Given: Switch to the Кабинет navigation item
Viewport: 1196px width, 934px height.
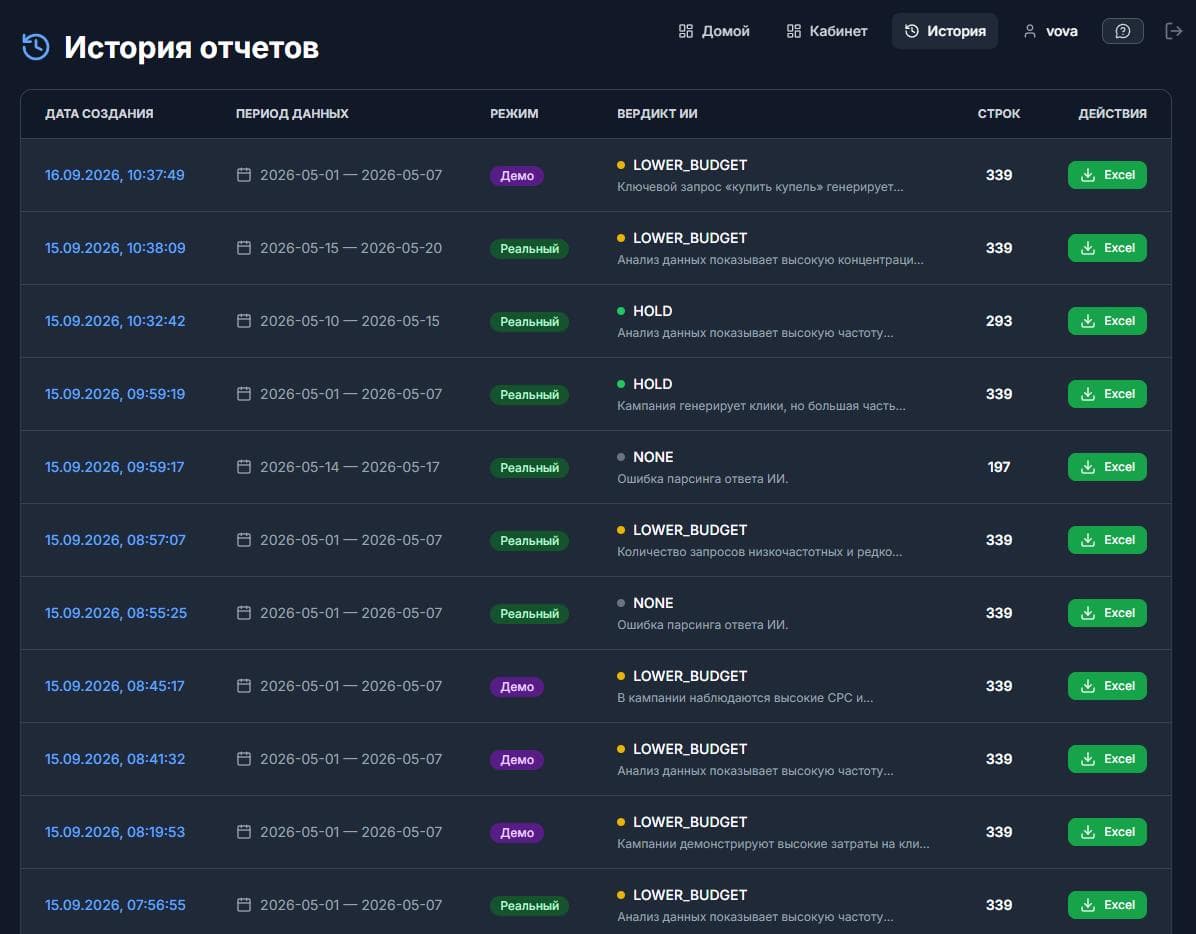Looking at the screenshot, I should point(827,31).
